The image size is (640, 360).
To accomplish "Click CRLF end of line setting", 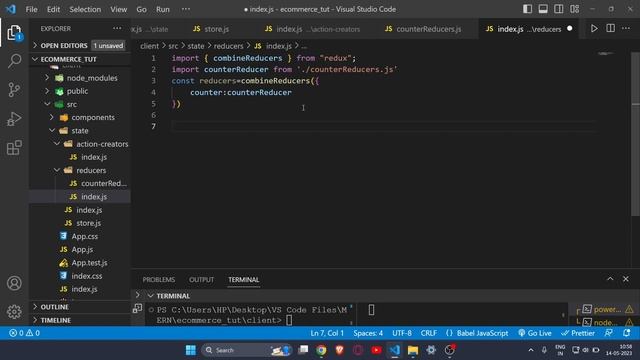I will (x=429, y=333).
